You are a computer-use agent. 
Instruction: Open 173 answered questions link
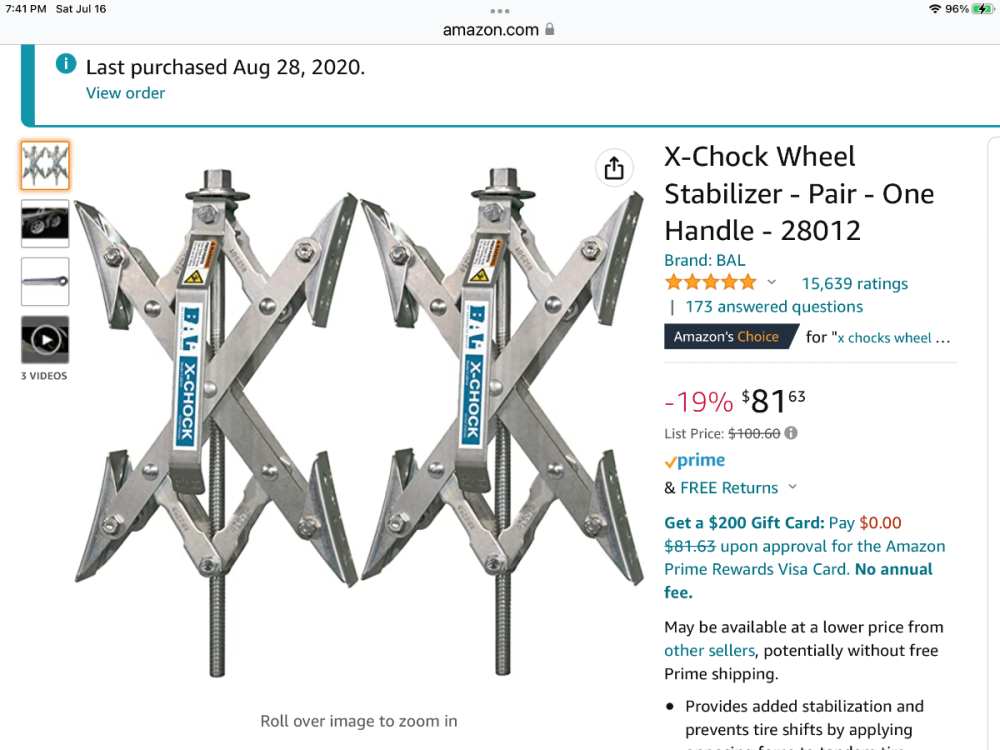tap(773, 307)
